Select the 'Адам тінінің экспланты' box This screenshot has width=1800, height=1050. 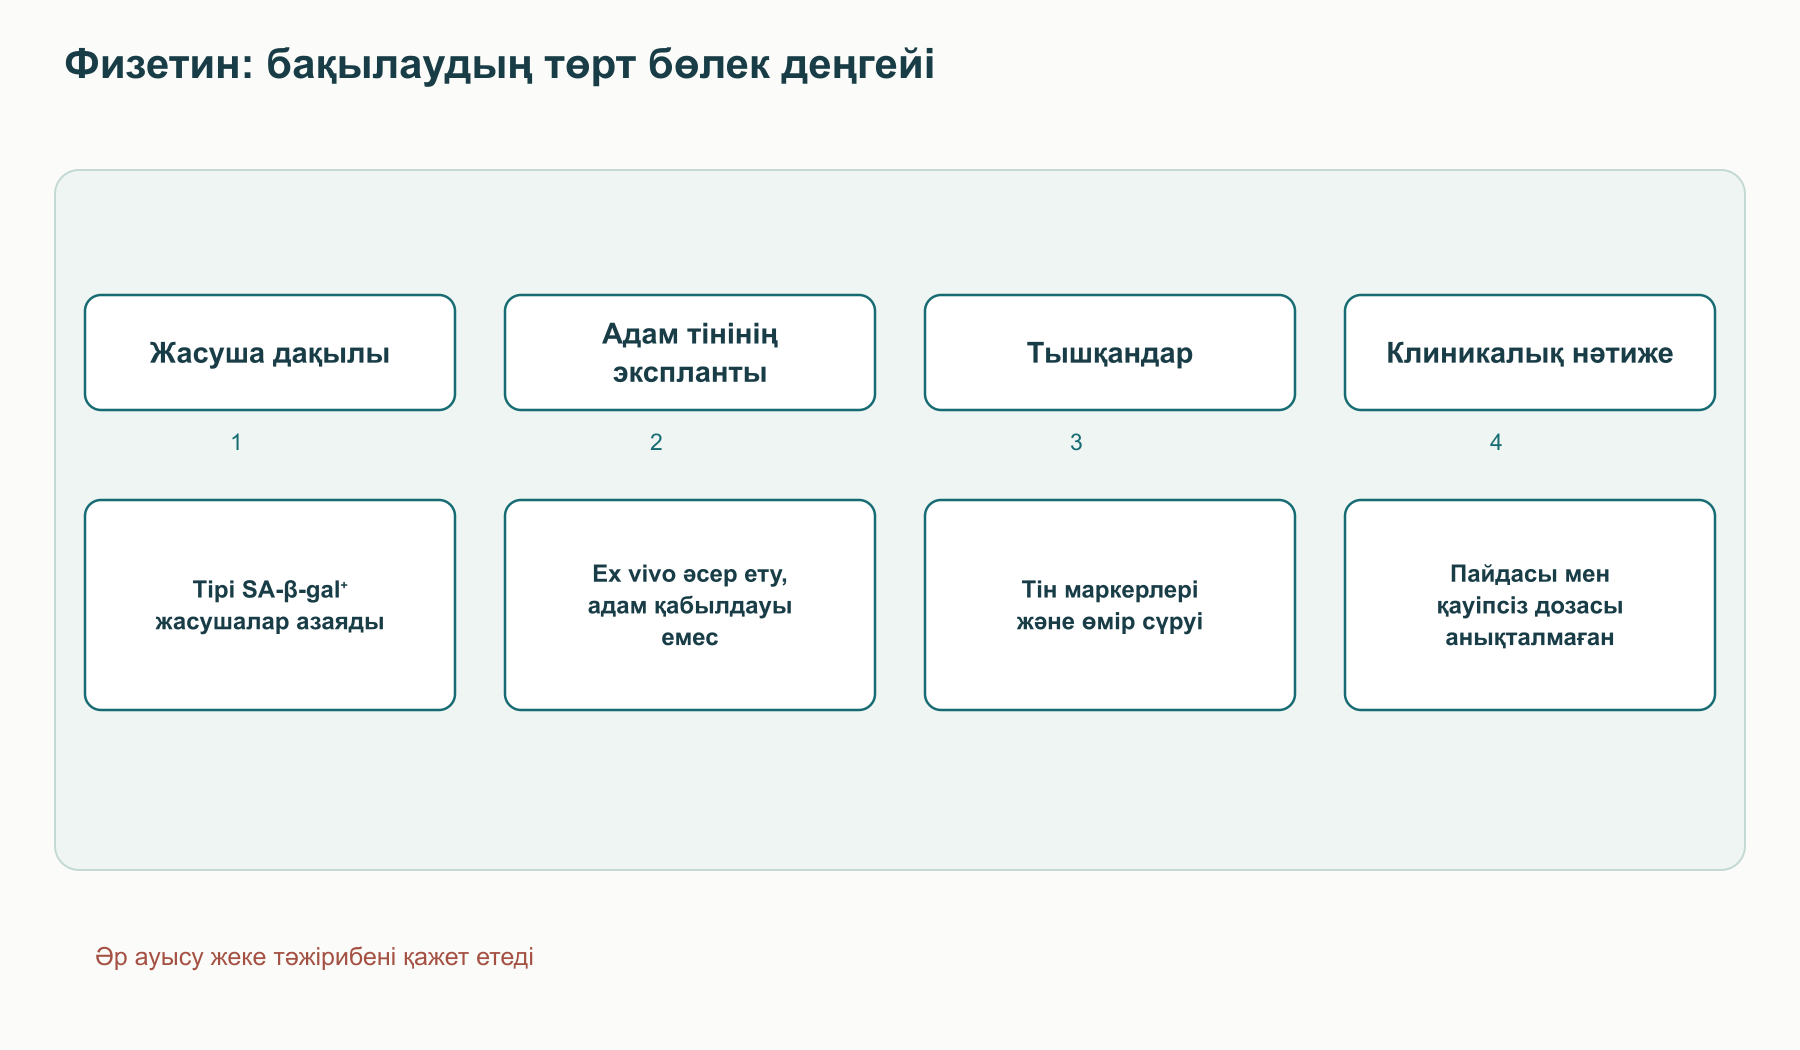690,352
